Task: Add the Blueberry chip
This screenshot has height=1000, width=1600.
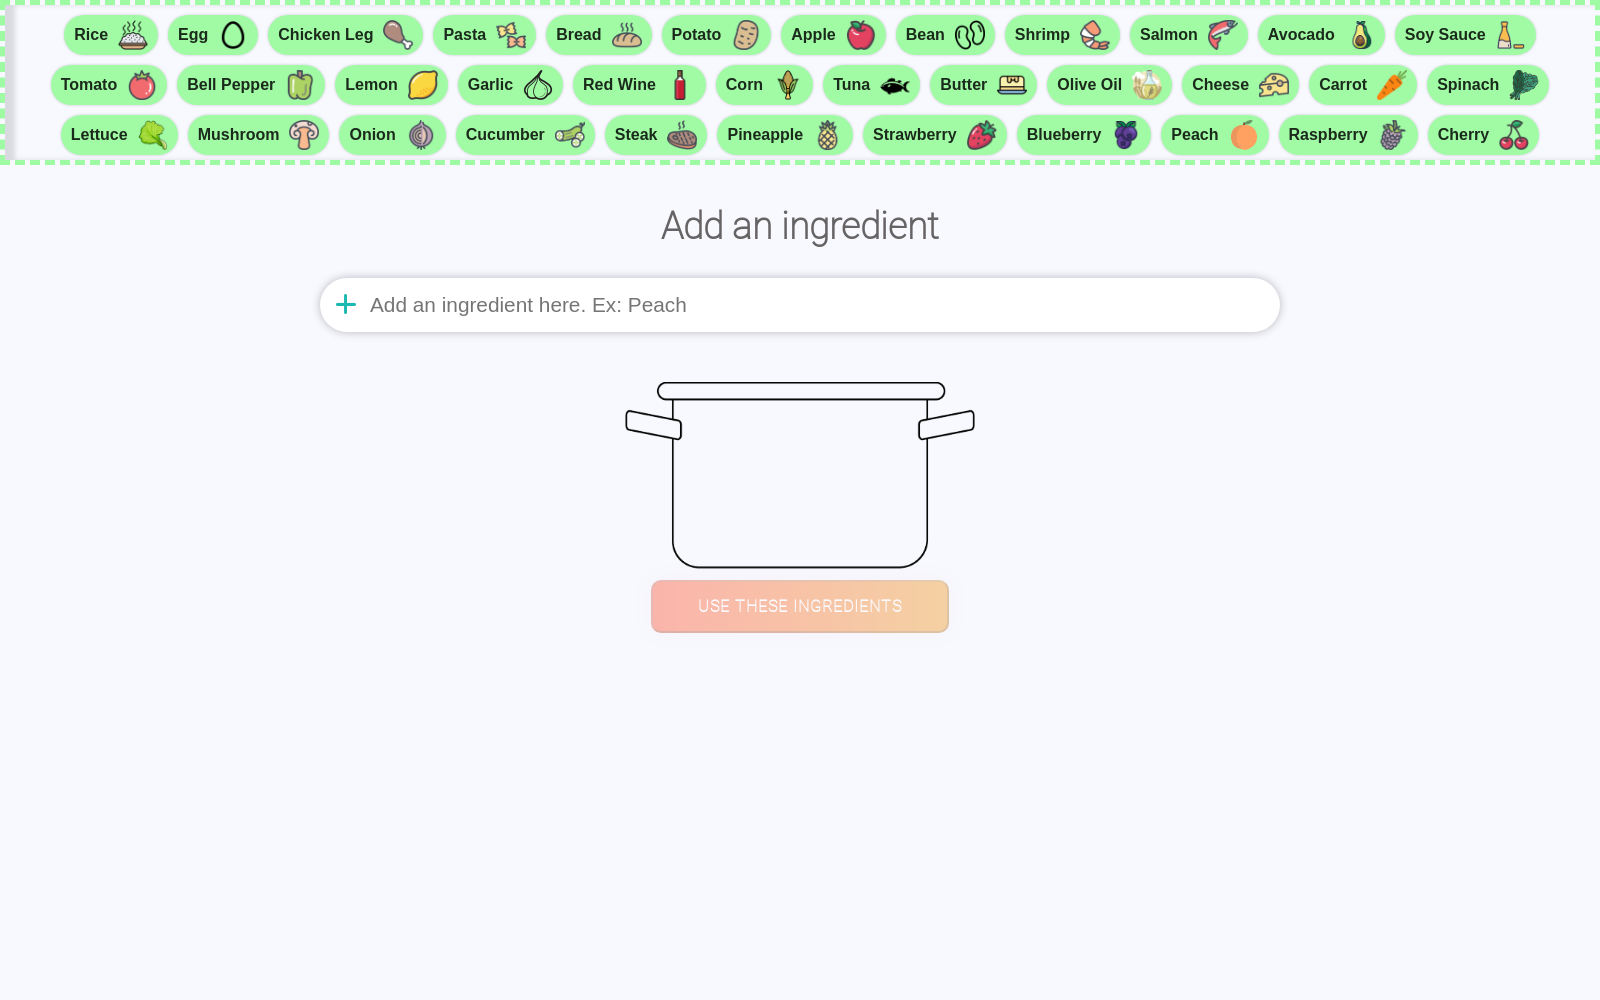Action: point(1084,135)
